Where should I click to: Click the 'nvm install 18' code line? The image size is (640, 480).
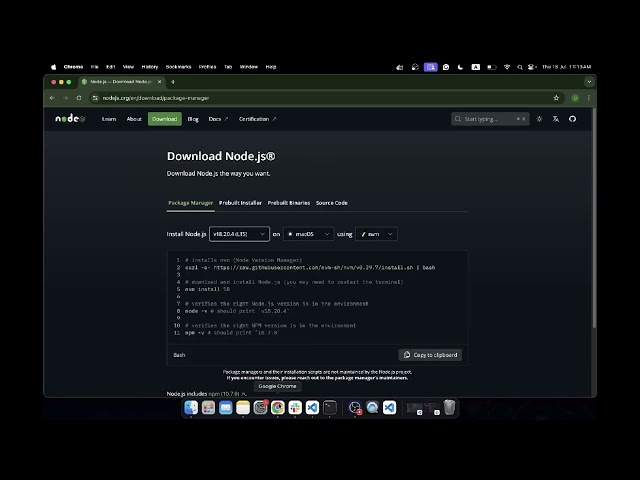(x=208, y=289)
